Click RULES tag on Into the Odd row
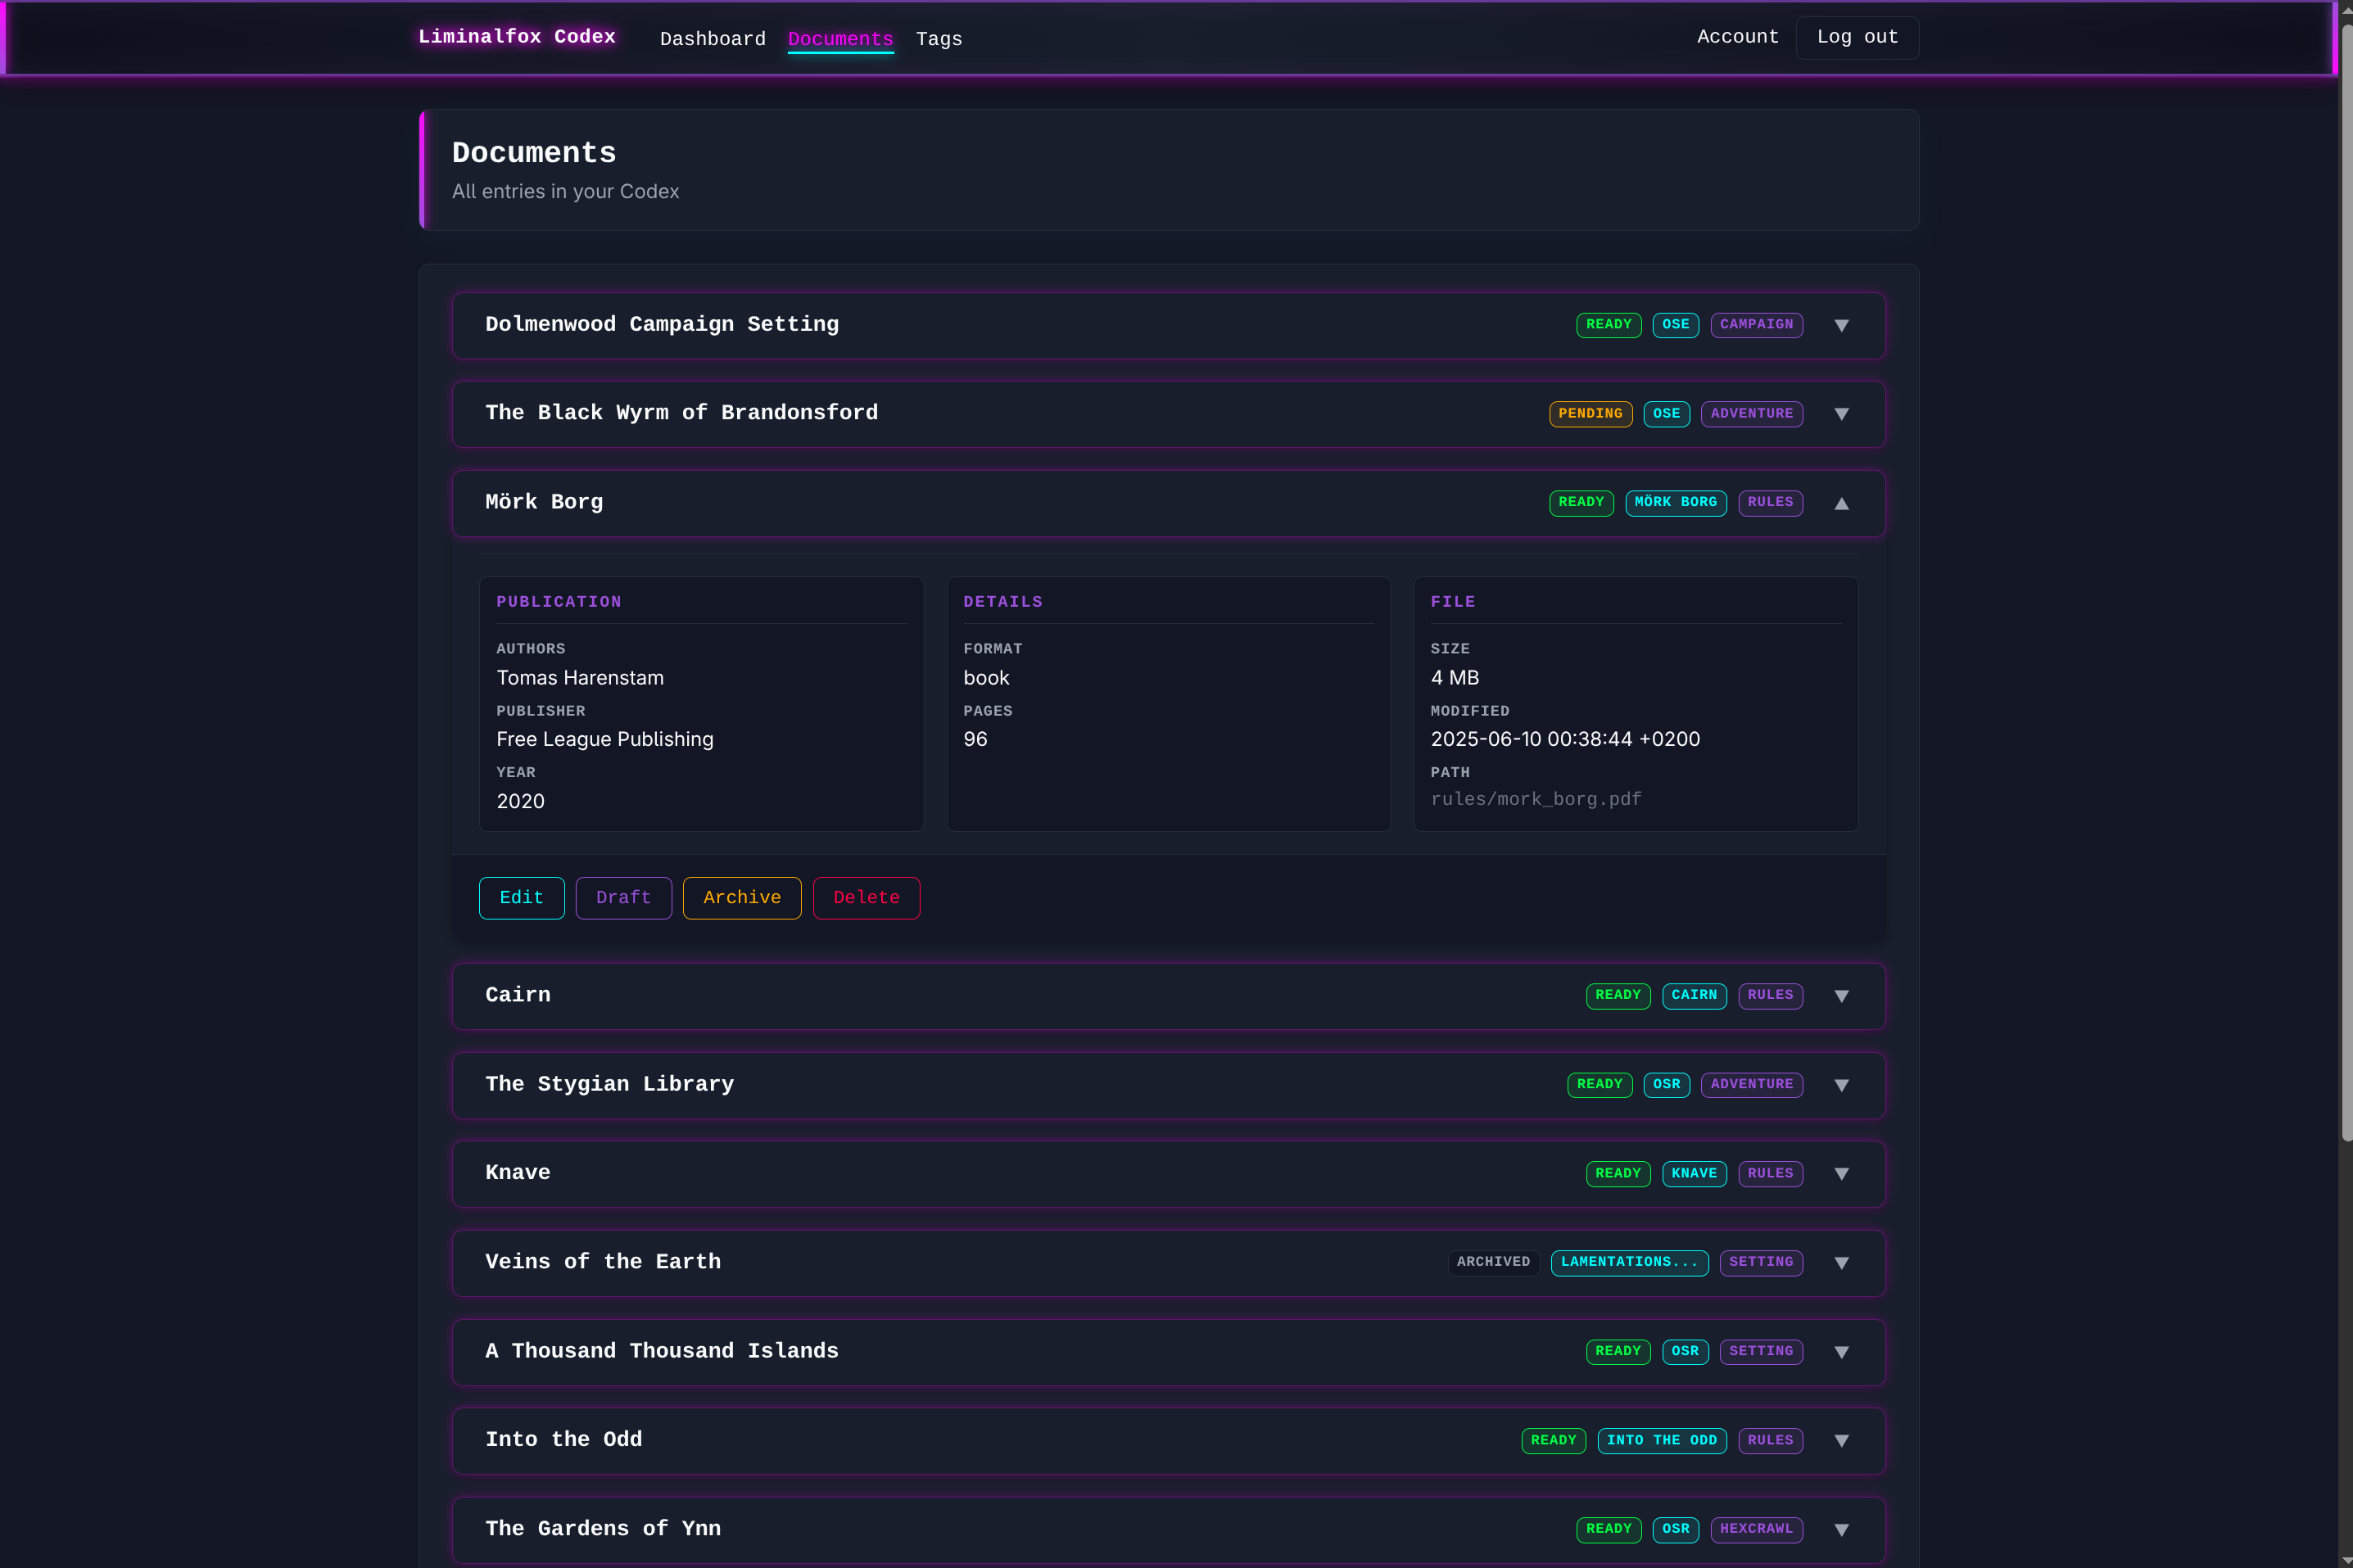This screenshot has width=2353, height=1568. coord(1770,1441)
